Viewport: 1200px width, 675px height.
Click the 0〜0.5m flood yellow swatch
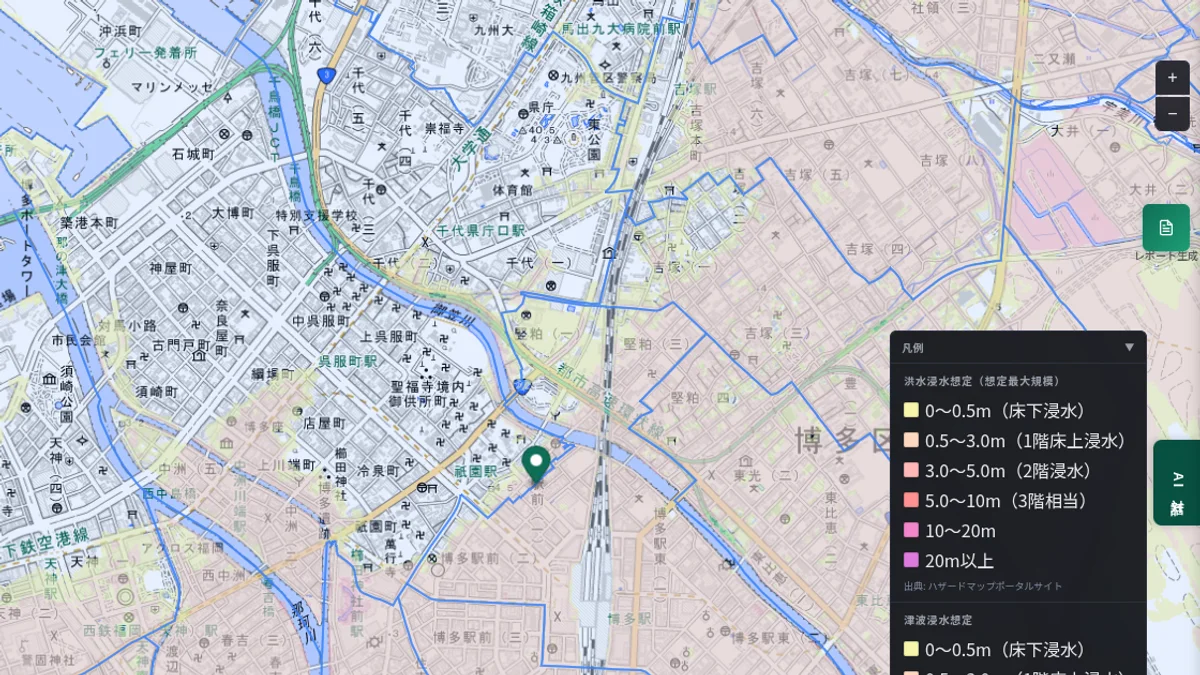911,410
